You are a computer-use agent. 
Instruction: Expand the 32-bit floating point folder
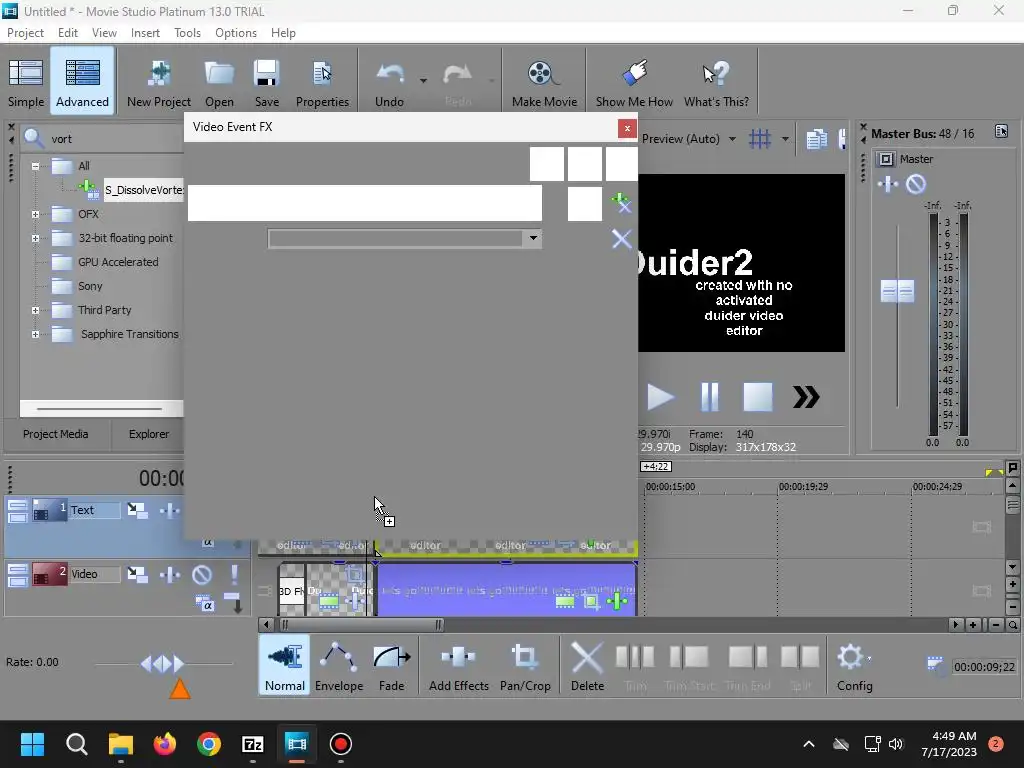pyautogui.click(x=35, y=238)
